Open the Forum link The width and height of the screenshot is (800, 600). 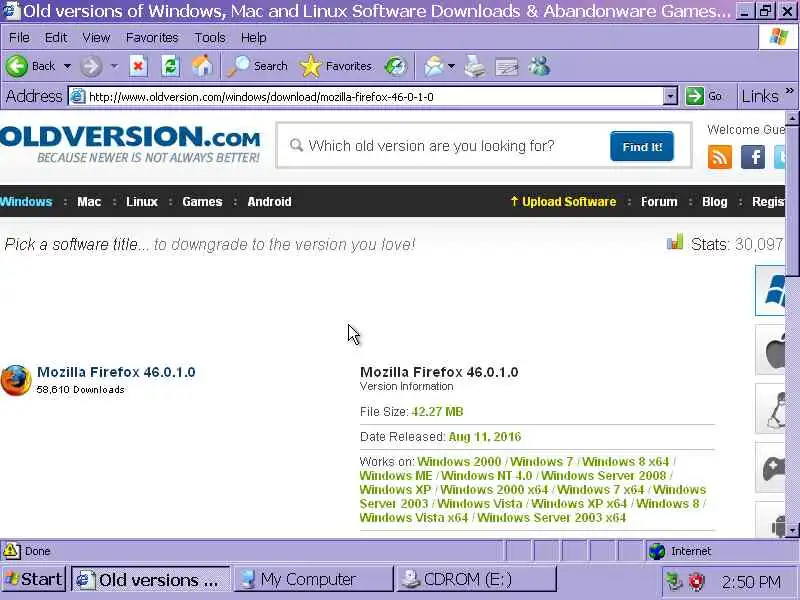click(659, 202)
